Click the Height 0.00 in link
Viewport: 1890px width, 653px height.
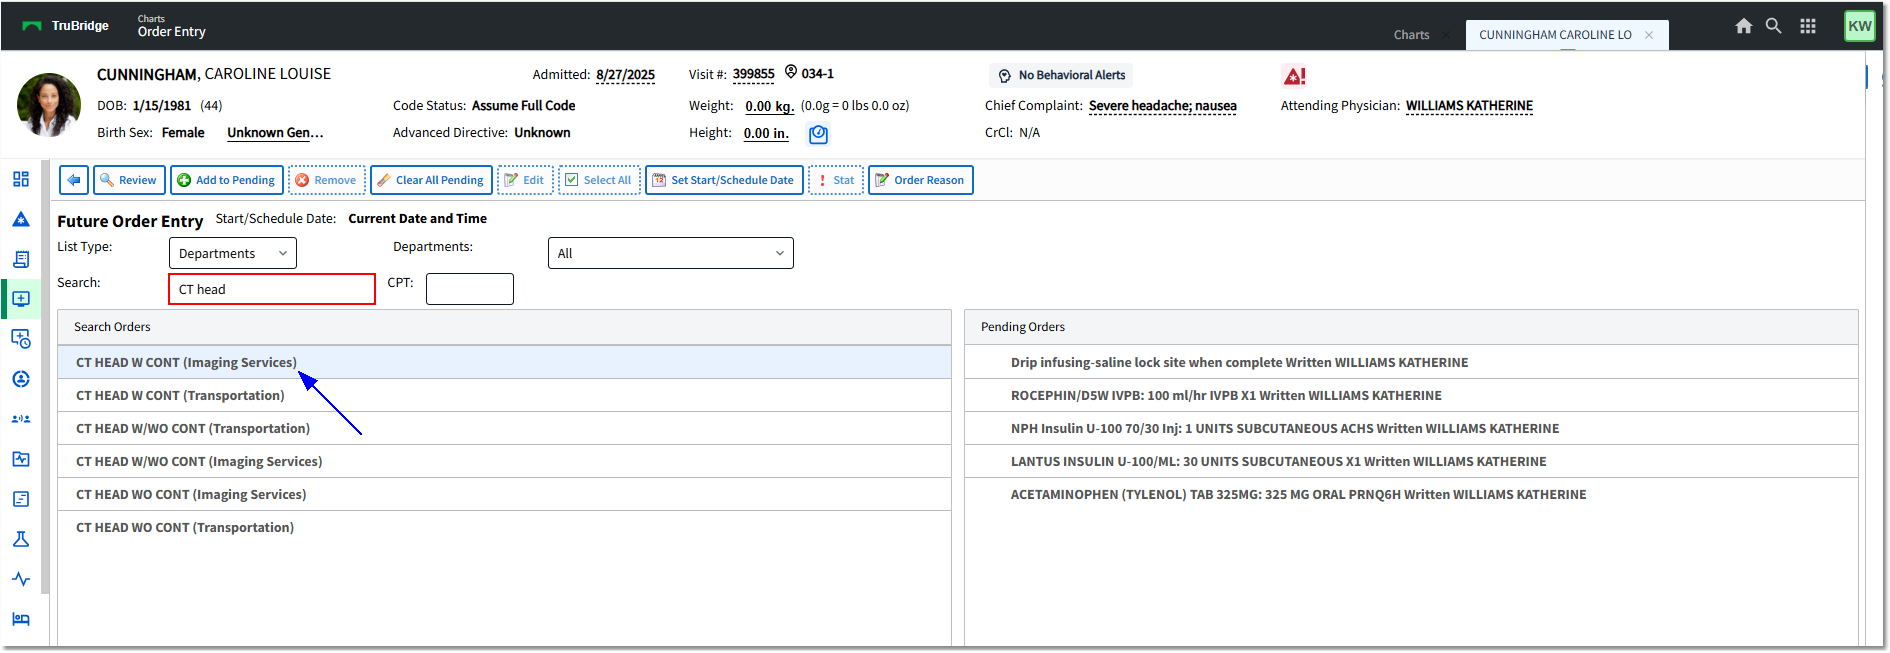(x=766, y=133)
